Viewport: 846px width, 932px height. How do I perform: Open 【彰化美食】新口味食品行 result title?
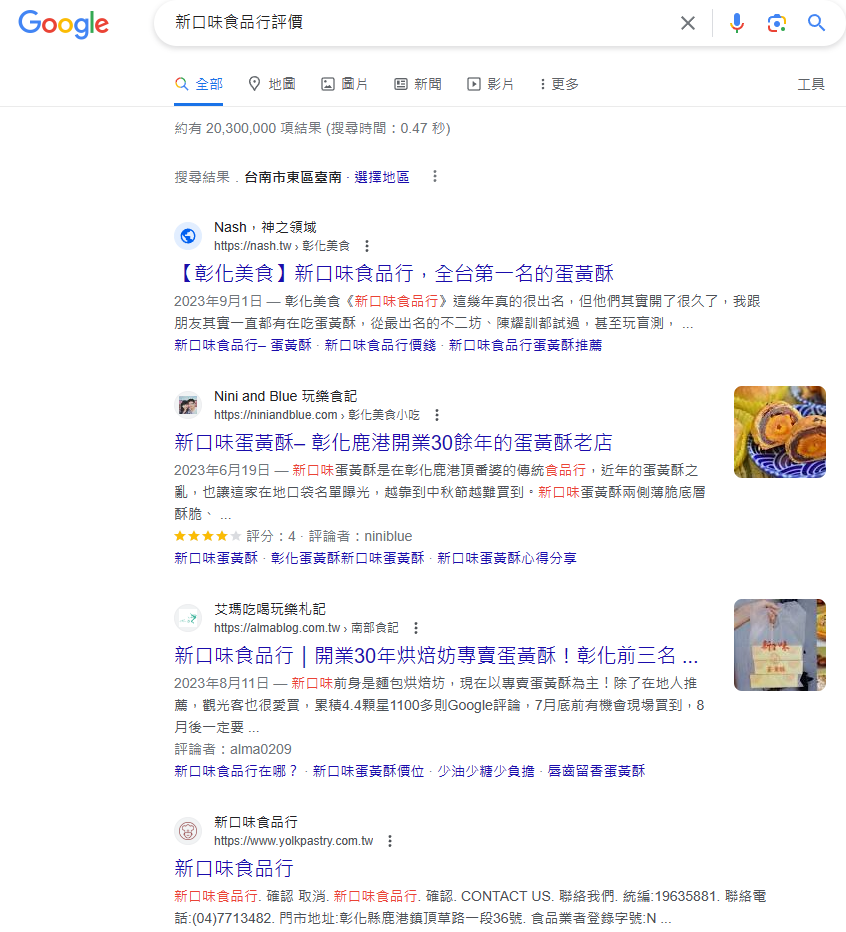click(394, 273)
